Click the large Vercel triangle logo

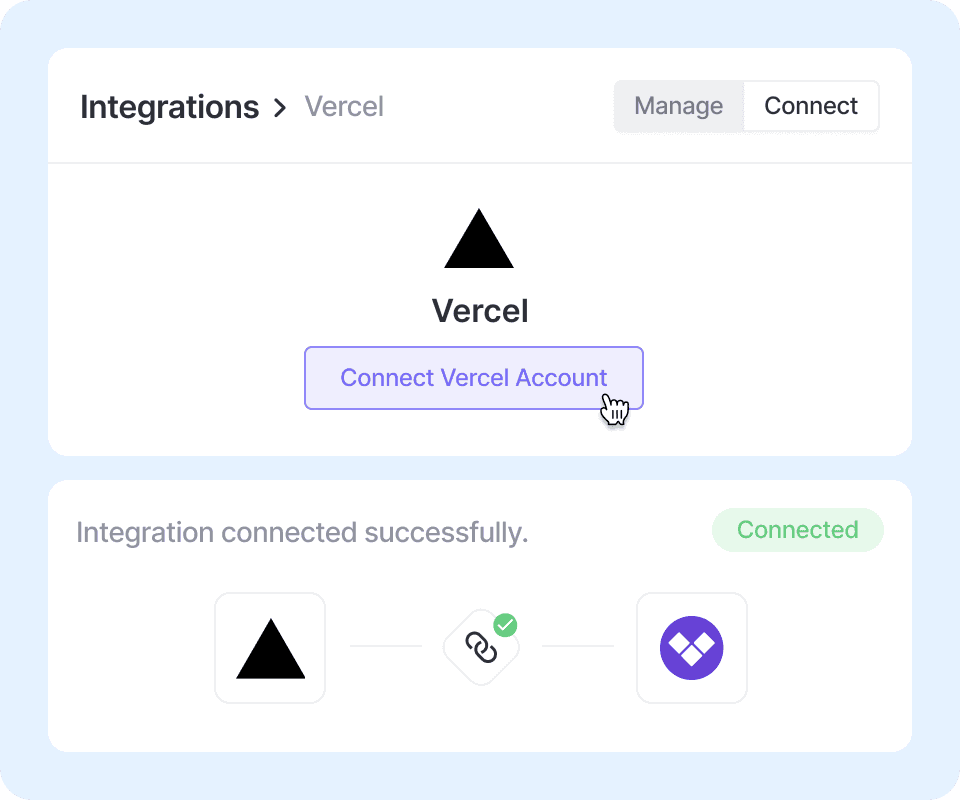click(x=479, y=242)
